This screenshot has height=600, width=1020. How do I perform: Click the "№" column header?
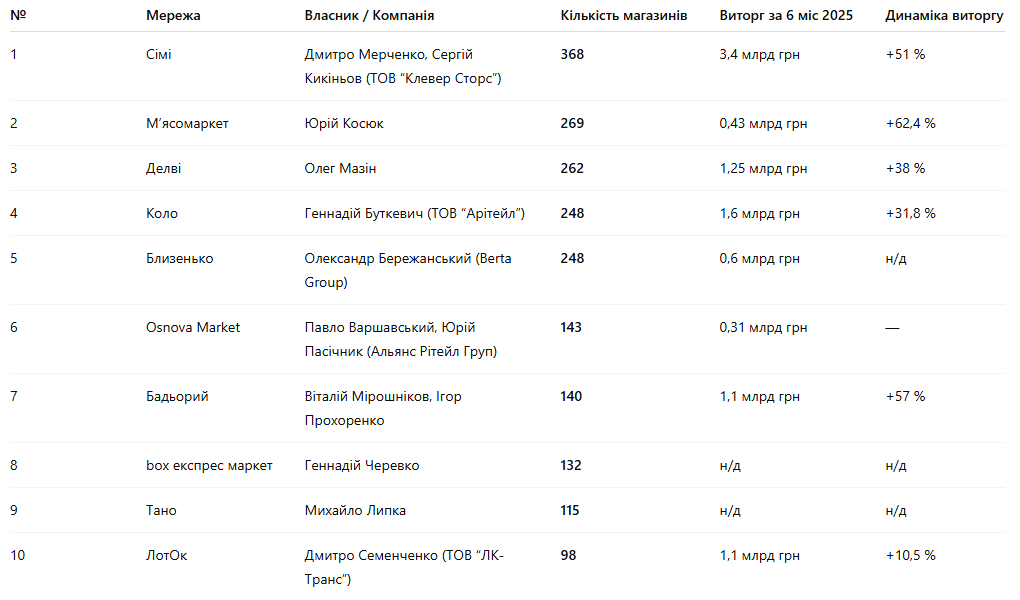coord(18,16)
